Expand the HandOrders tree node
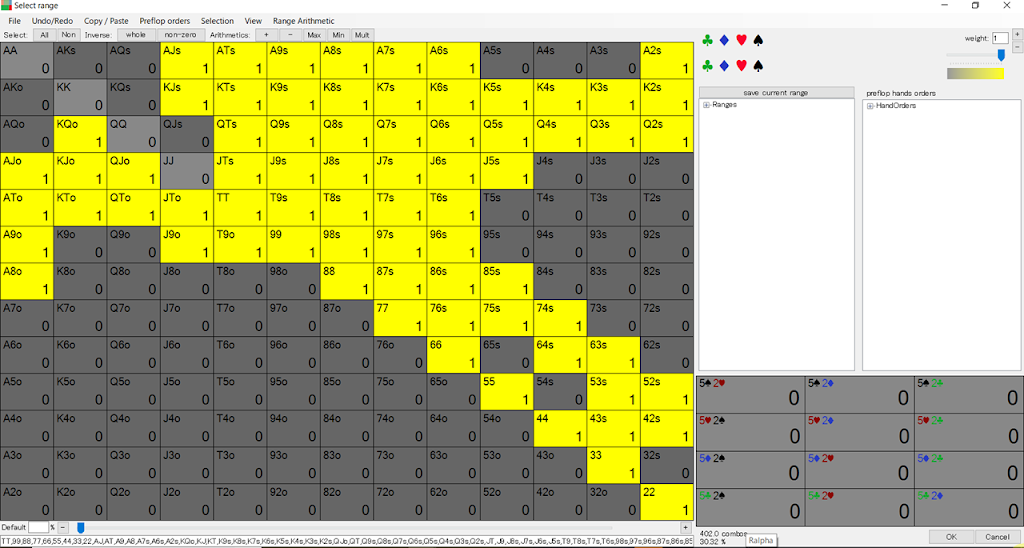1024x548 pixels. 870,106
